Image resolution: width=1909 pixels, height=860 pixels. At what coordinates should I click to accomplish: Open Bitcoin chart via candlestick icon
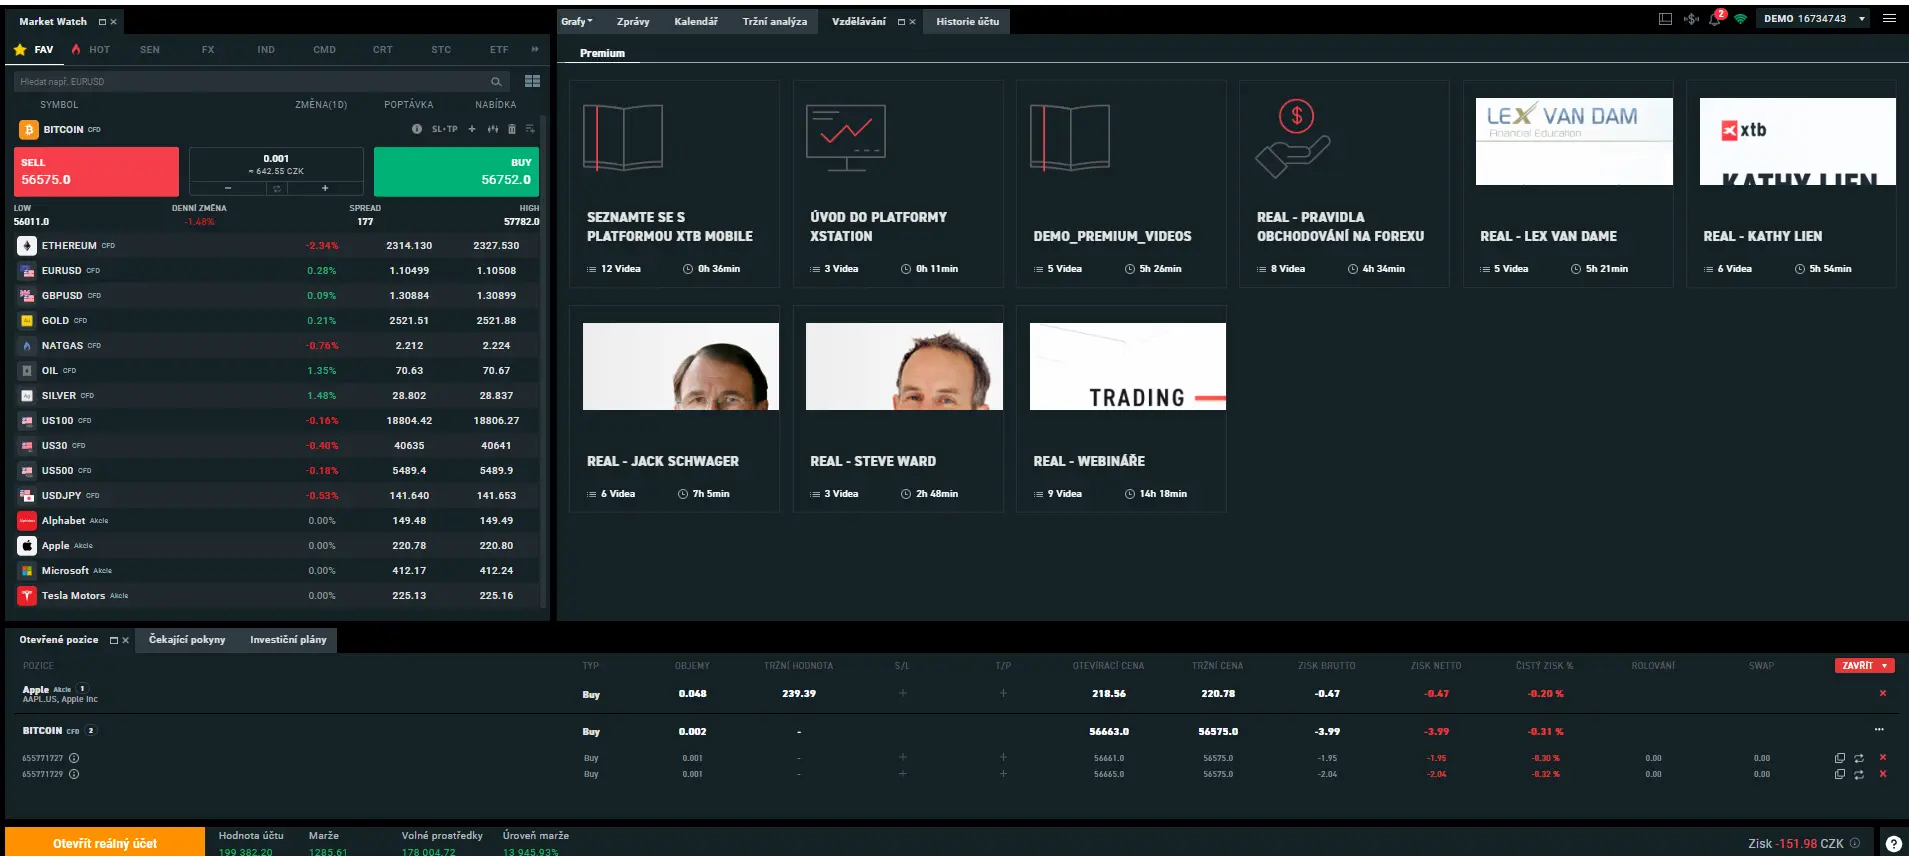coord(493,129)
